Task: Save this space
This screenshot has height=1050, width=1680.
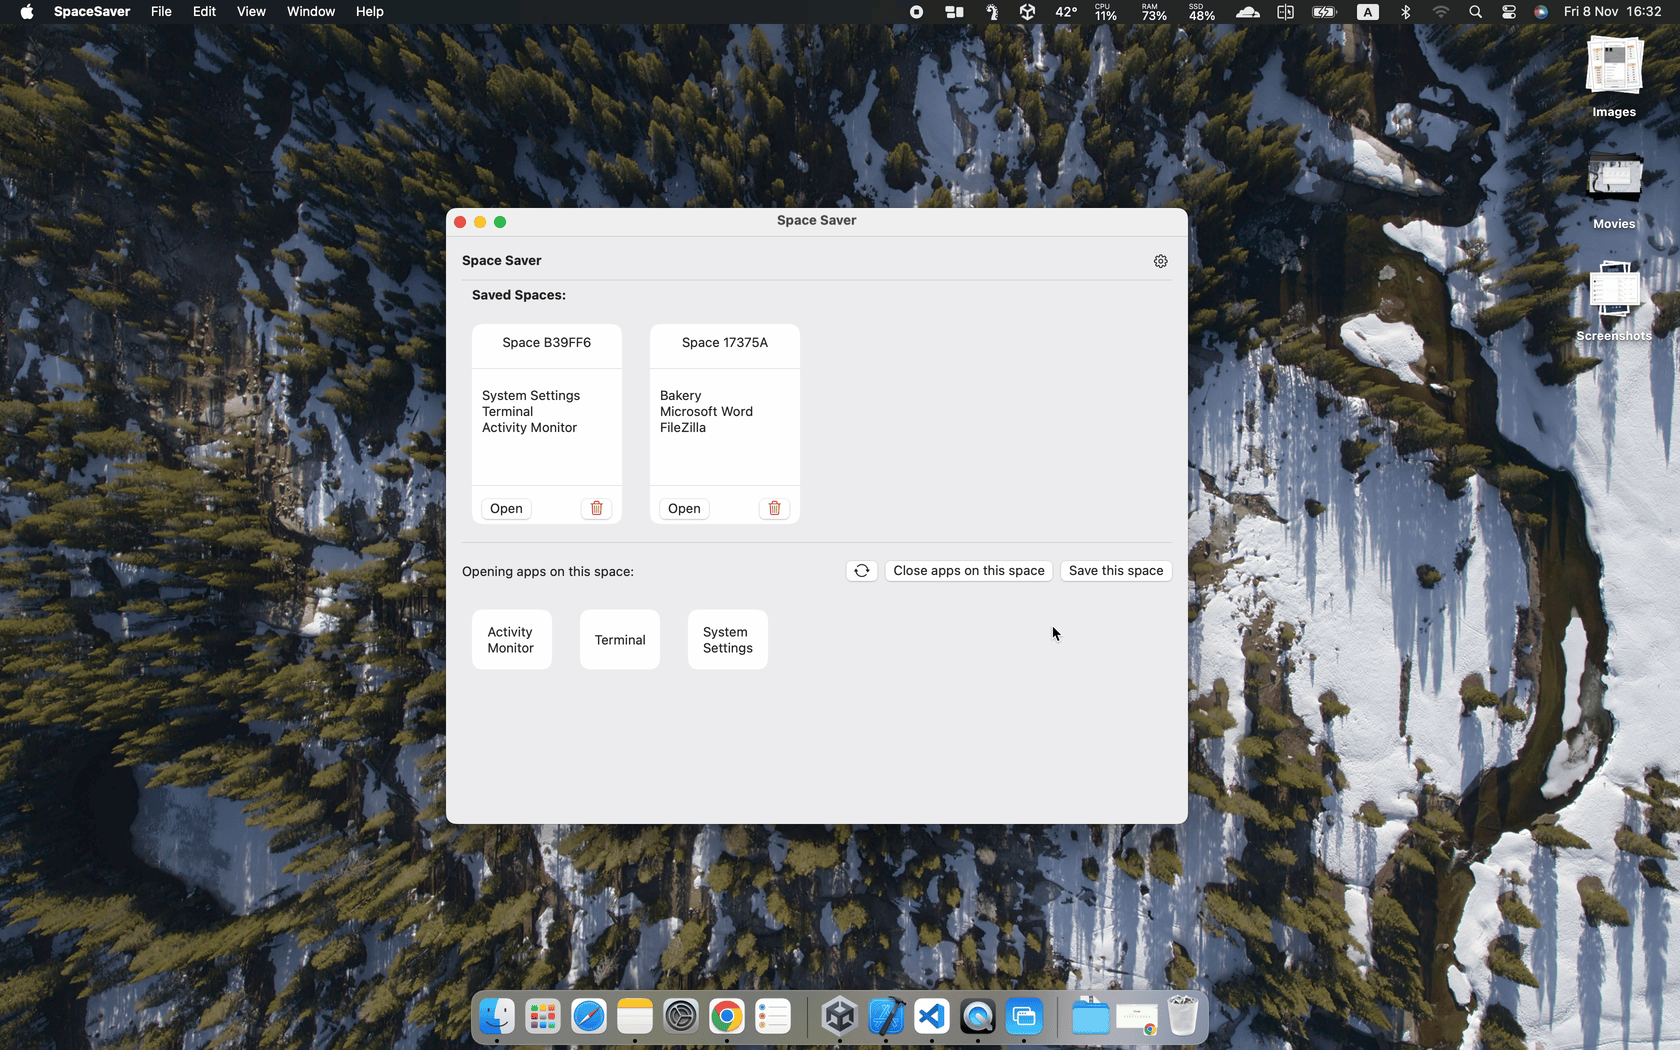Action: tap(1115, 570)
